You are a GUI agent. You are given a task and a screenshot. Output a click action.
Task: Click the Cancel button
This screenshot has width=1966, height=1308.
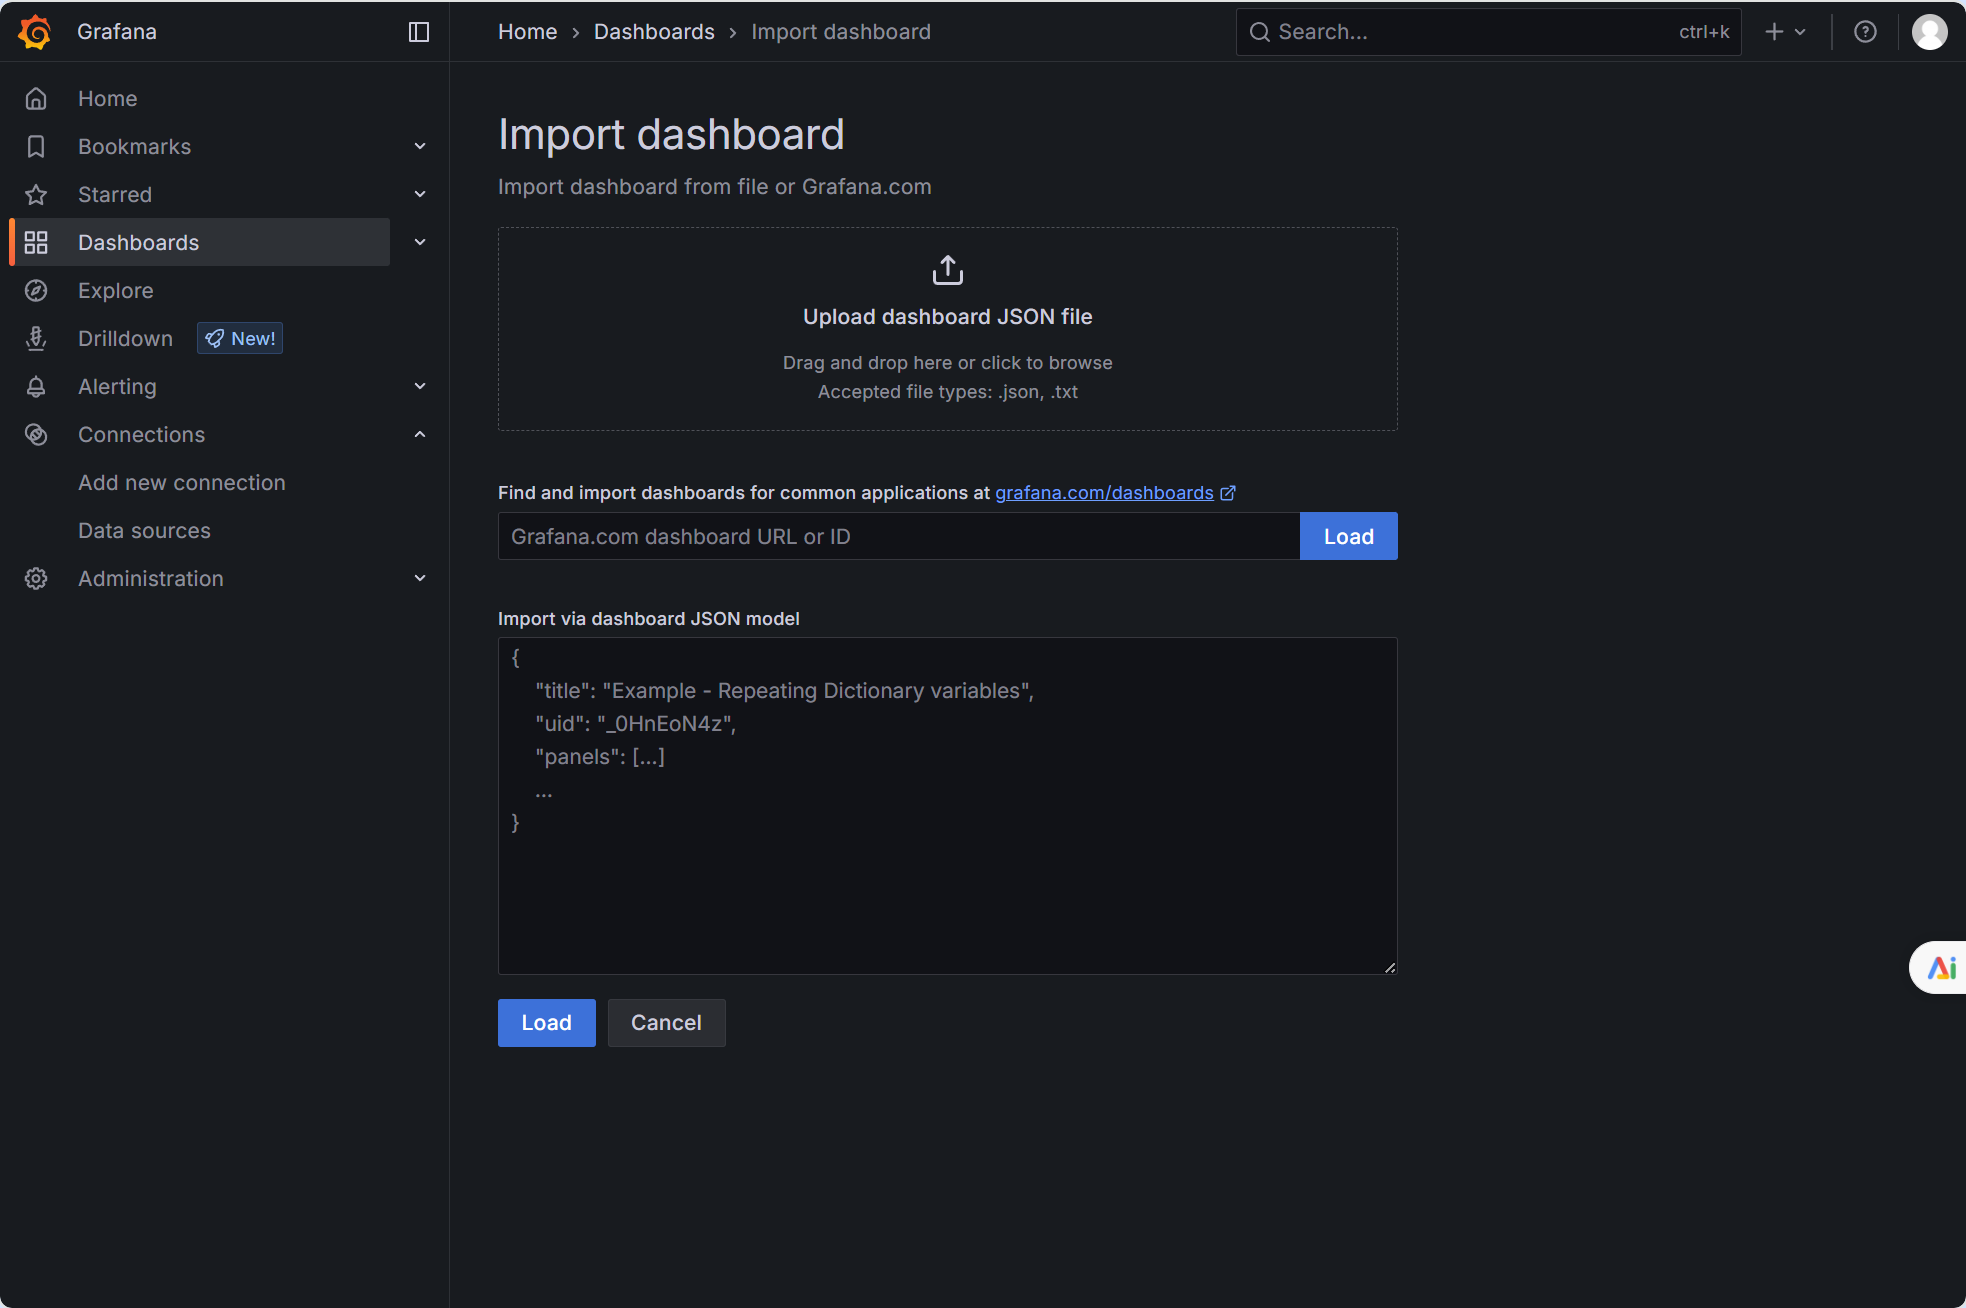coord(666,1023)
